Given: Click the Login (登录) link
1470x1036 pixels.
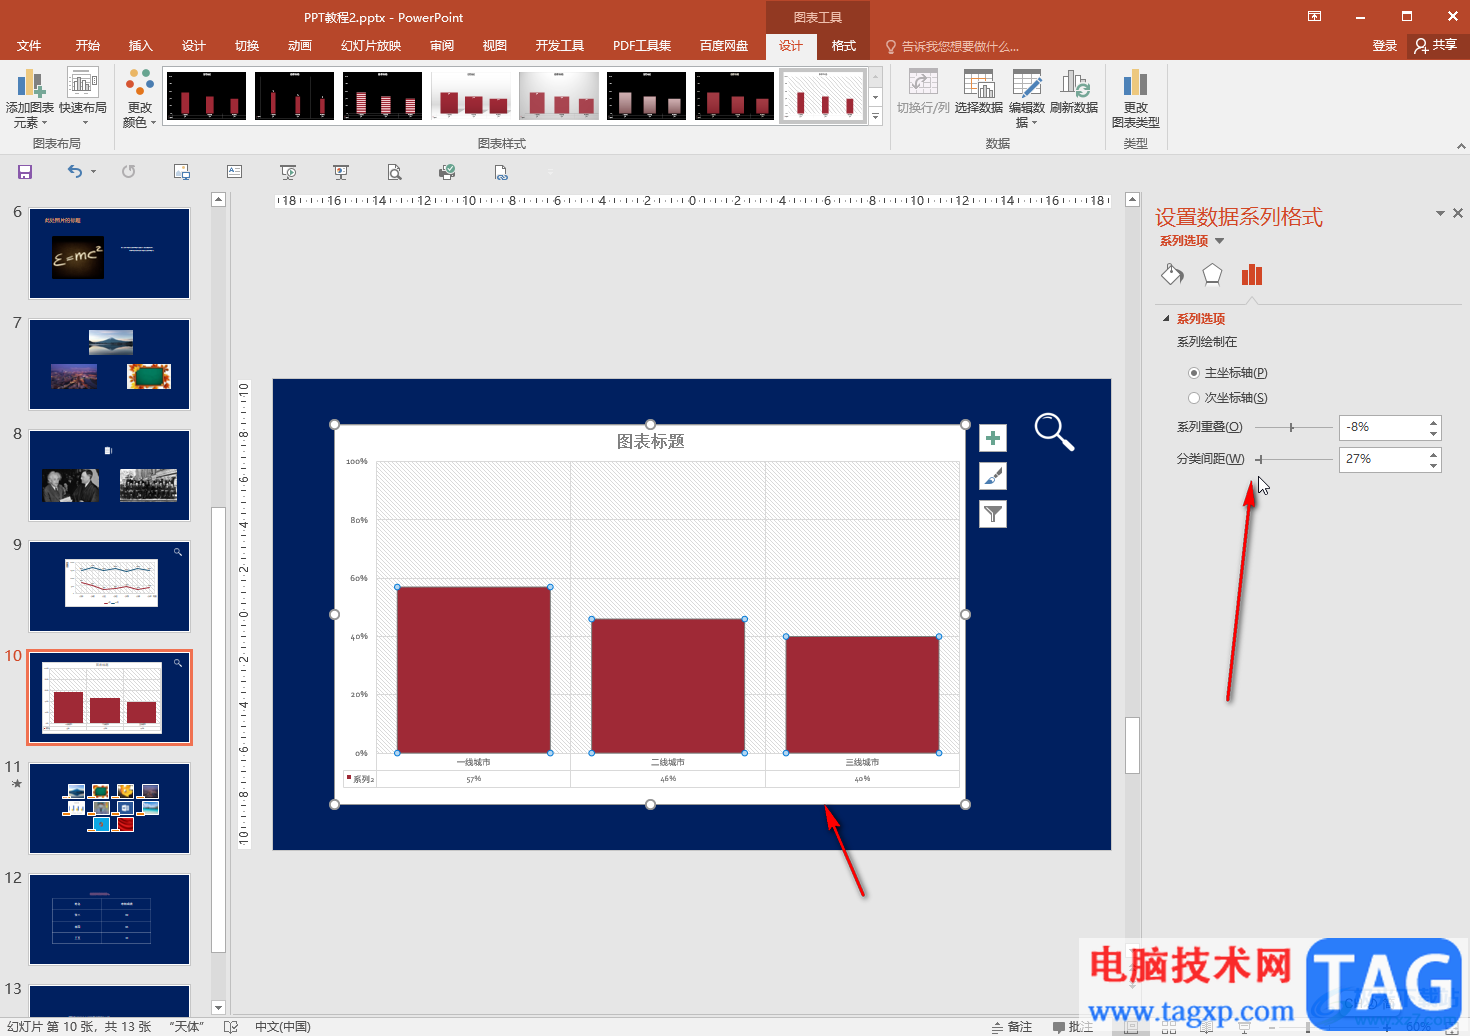Looking at the screenshot, I should click(1385, 46).
